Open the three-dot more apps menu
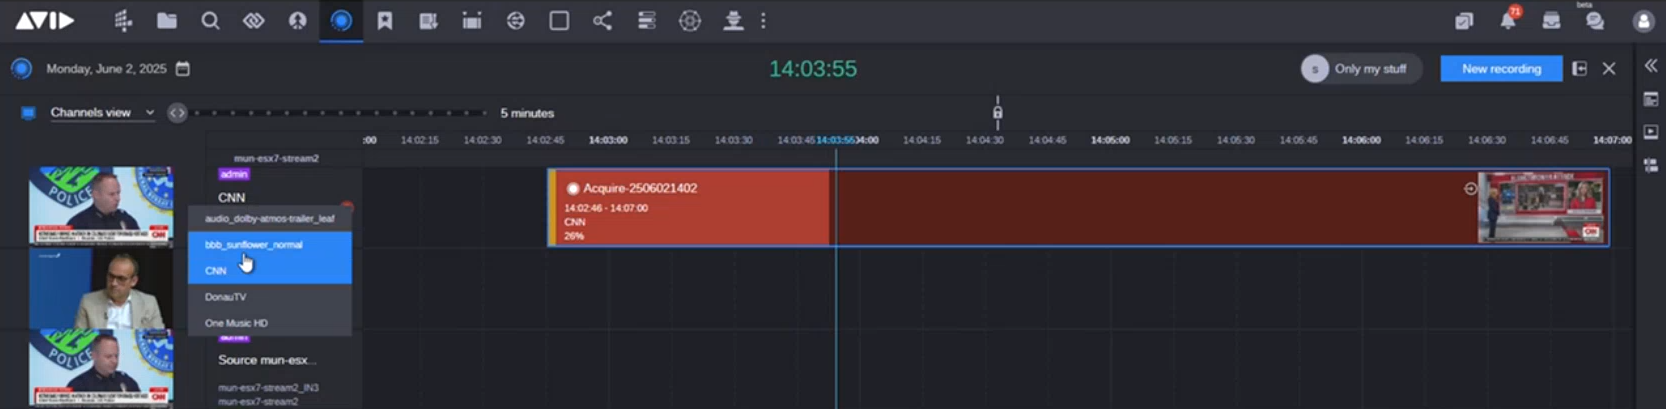1666x409 pixels. coord(764,20)
